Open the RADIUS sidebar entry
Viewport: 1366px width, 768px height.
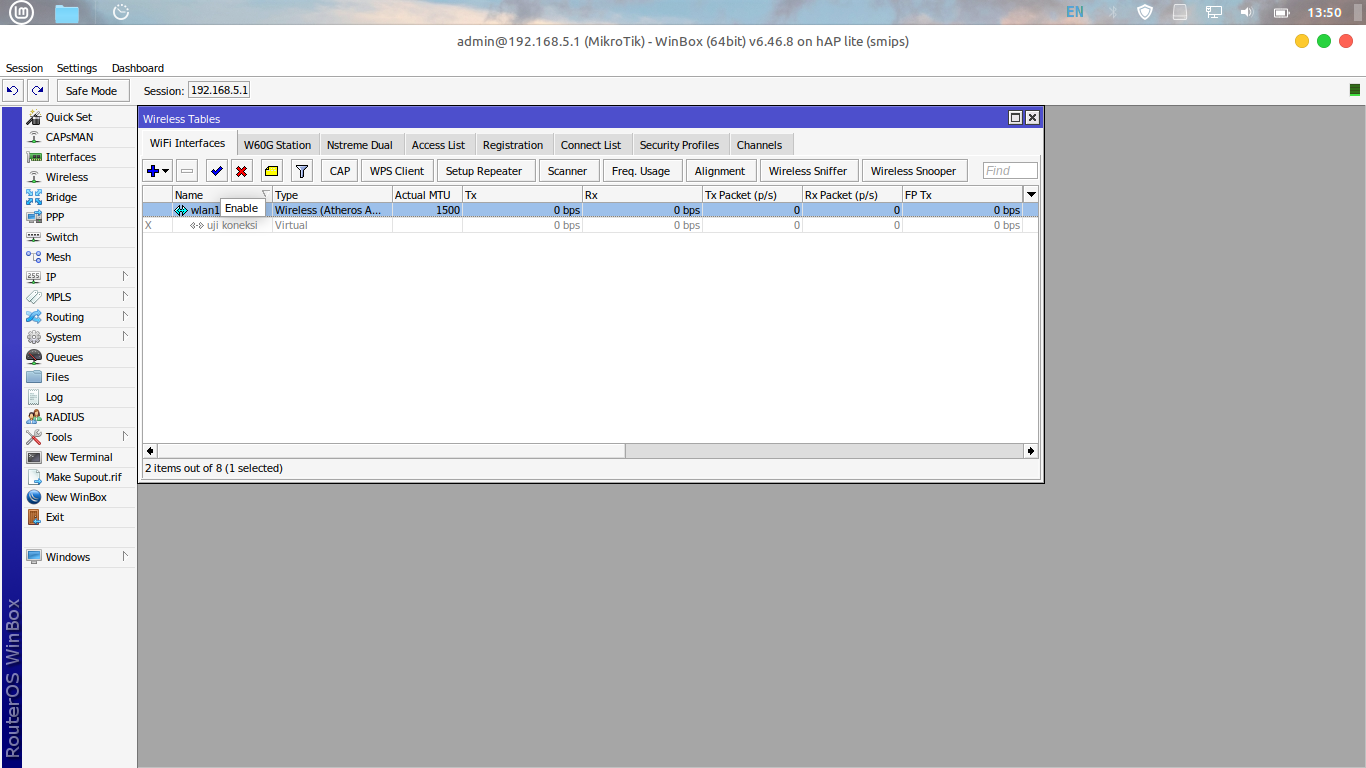80,417
